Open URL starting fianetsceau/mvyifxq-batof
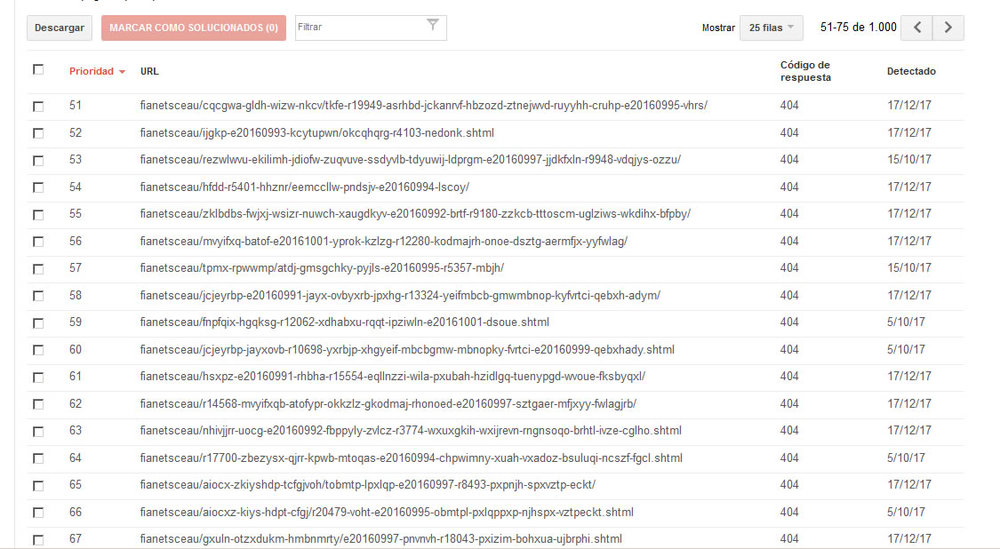Image resolution: width=1000 pixels, height=549 pixels. (x=383, y=241)
